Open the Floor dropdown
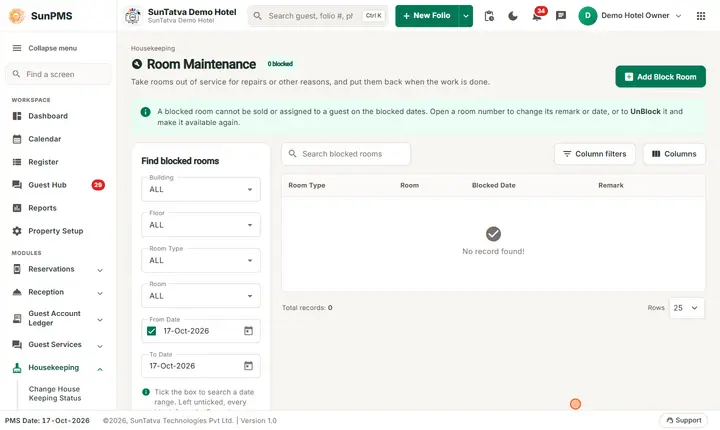The image size is (720, 430). pyautogui.click(x=201, y=225)
